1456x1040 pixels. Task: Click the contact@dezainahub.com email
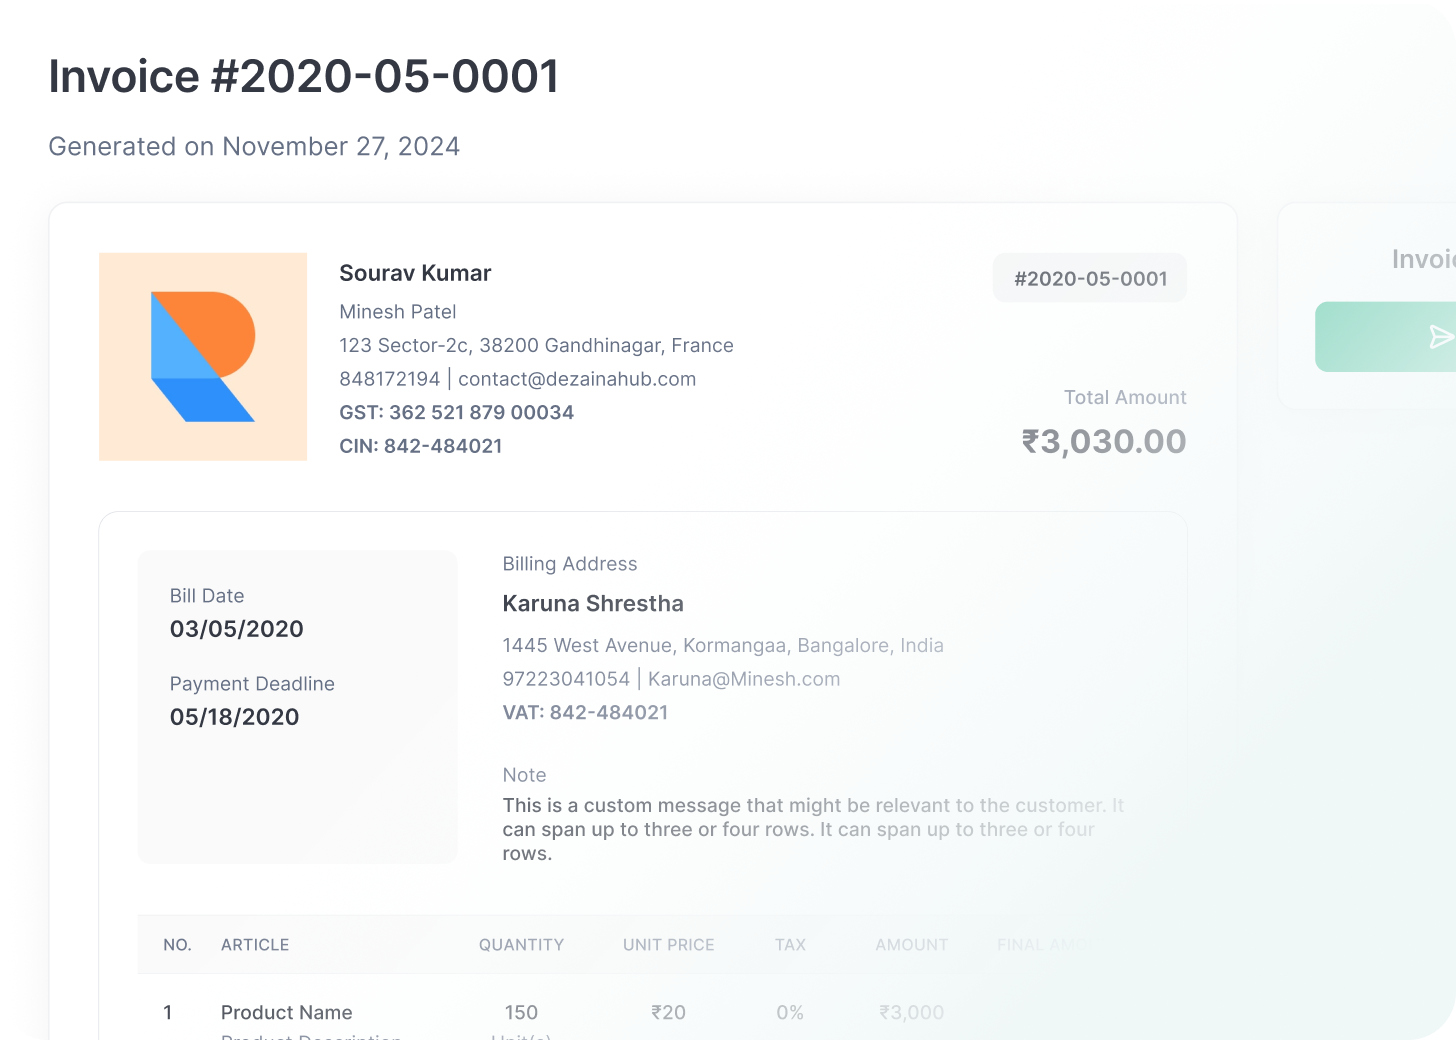tap(577, 379)
